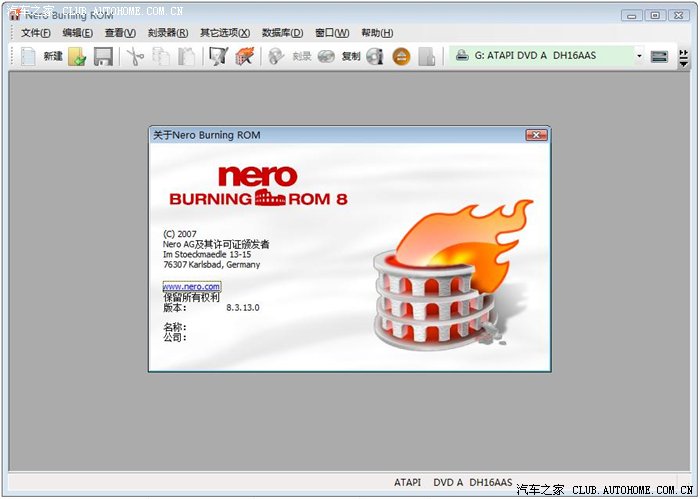Open the 刻录器(R) menu
This screenshot has width=700, height=499.
tap(168, 33)
